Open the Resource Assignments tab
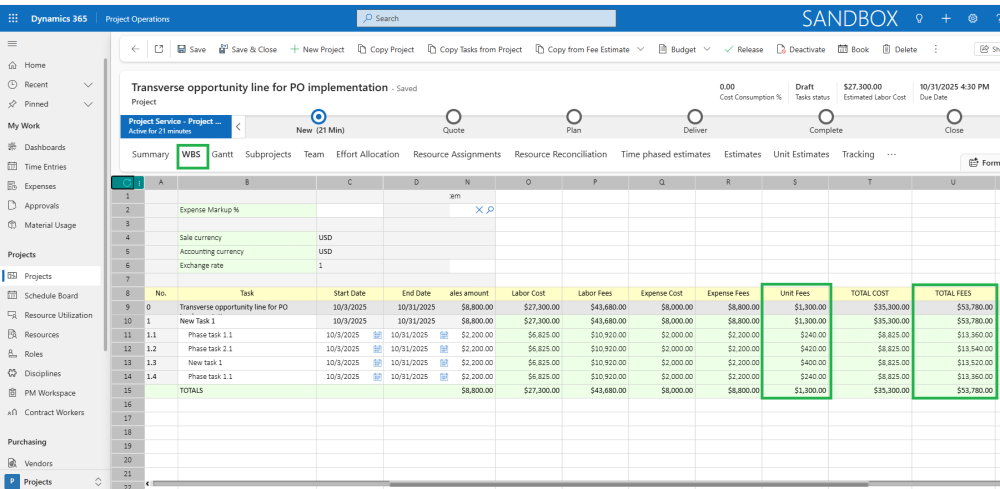This screenshot has height=489, width=1000. point(456,155)
